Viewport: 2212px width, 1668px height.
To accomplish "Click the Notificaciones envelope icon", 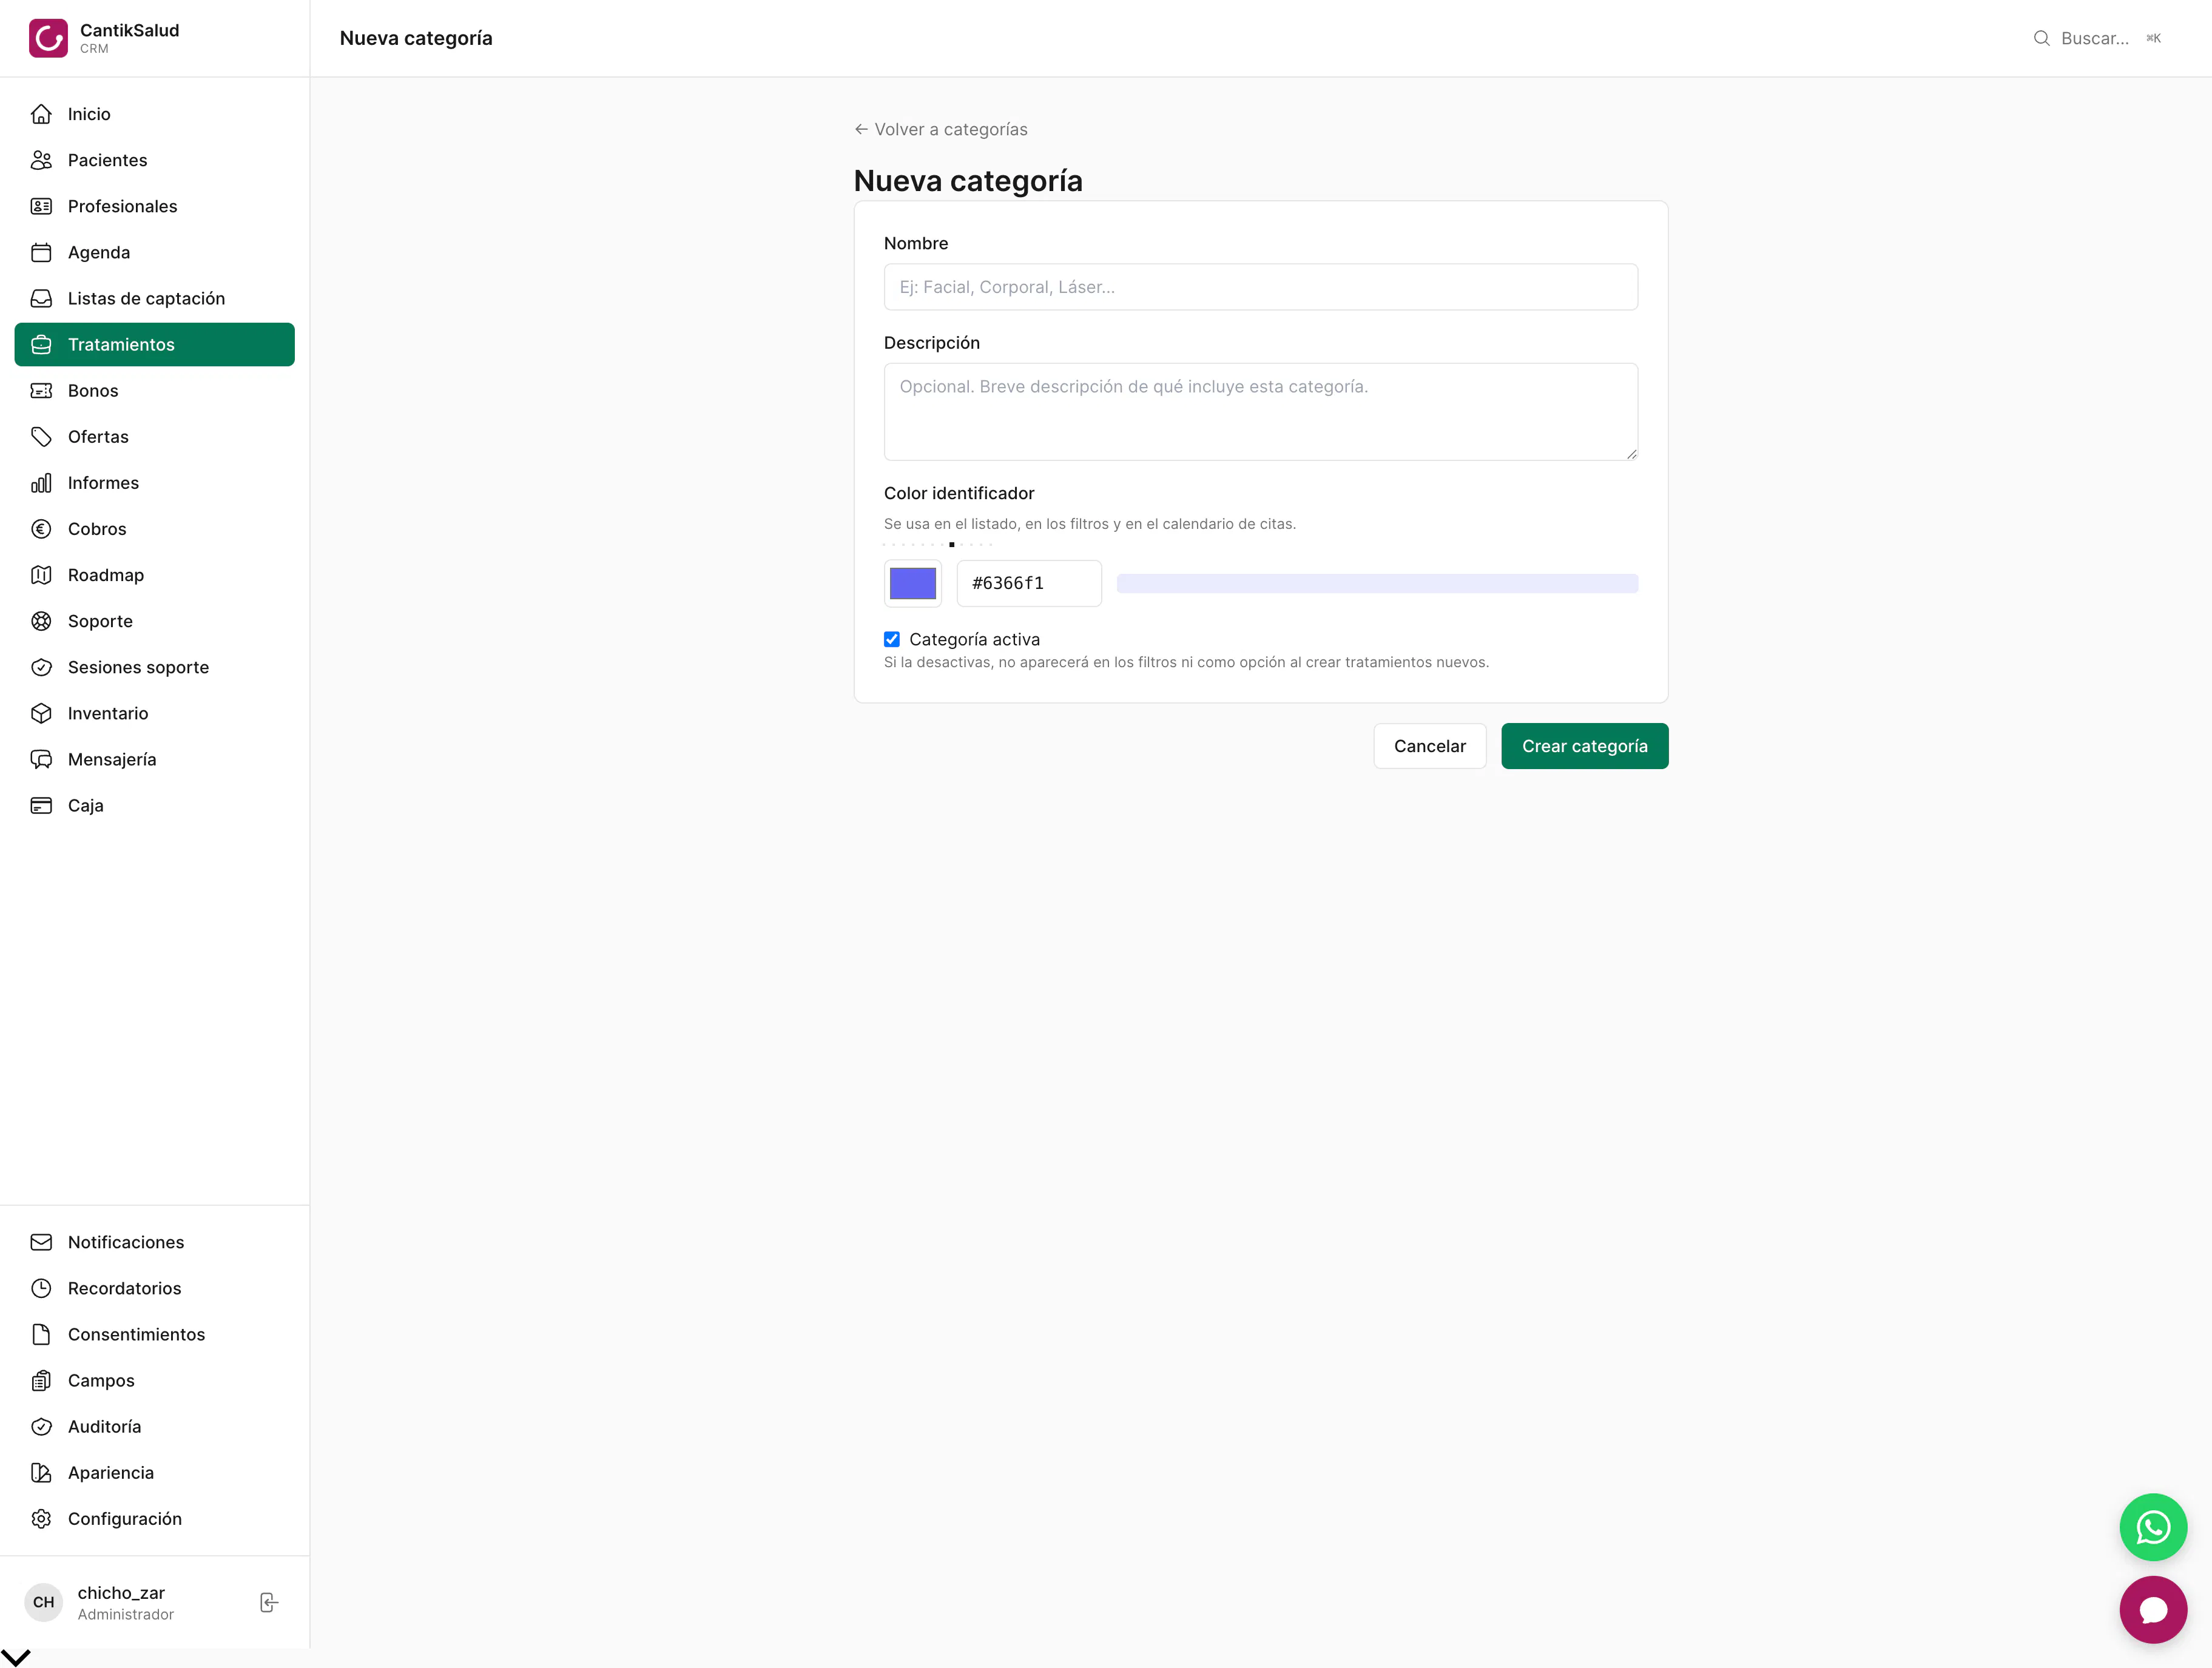I will [41, 1242].
